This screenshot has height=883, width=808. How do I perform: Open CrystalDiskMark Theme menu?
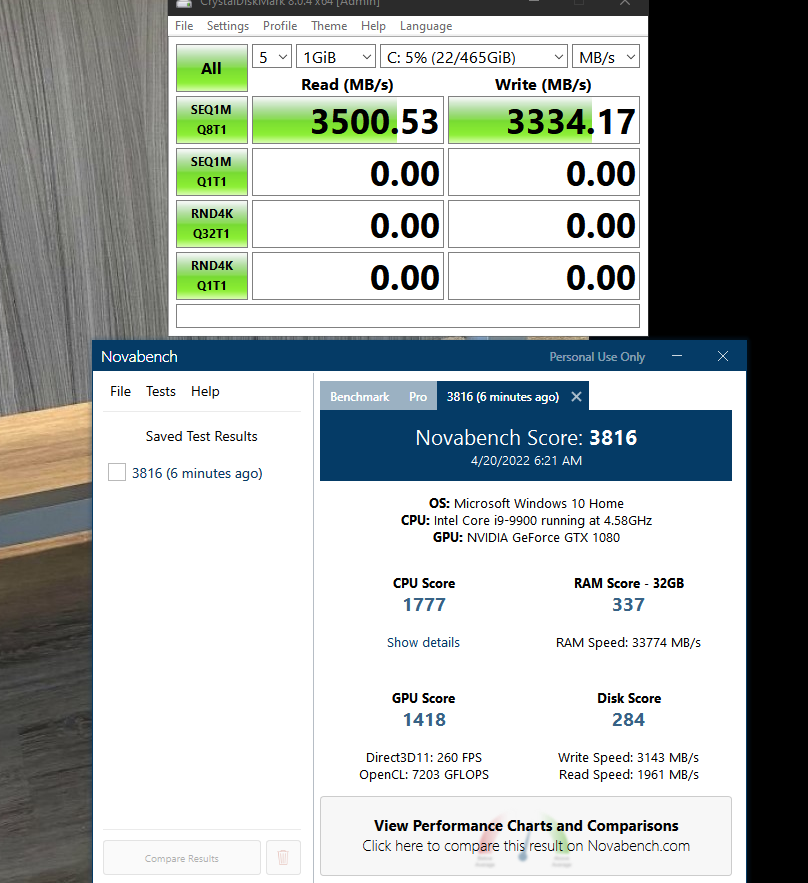coord(329,26)
